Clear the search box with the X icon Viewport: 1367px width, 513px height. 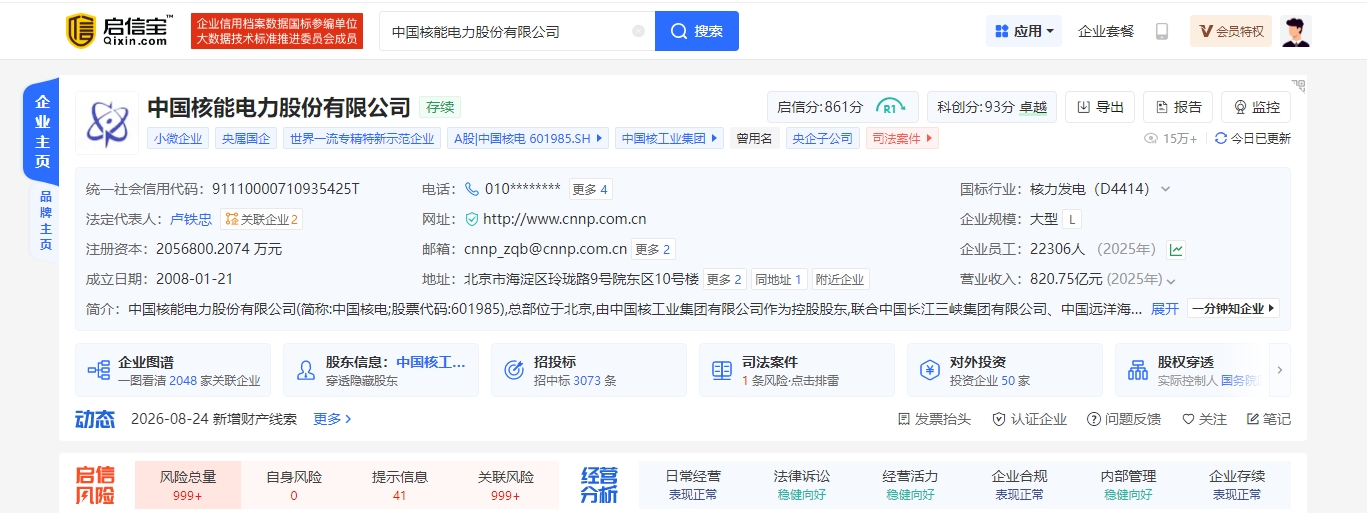click(x=638, y=31)
